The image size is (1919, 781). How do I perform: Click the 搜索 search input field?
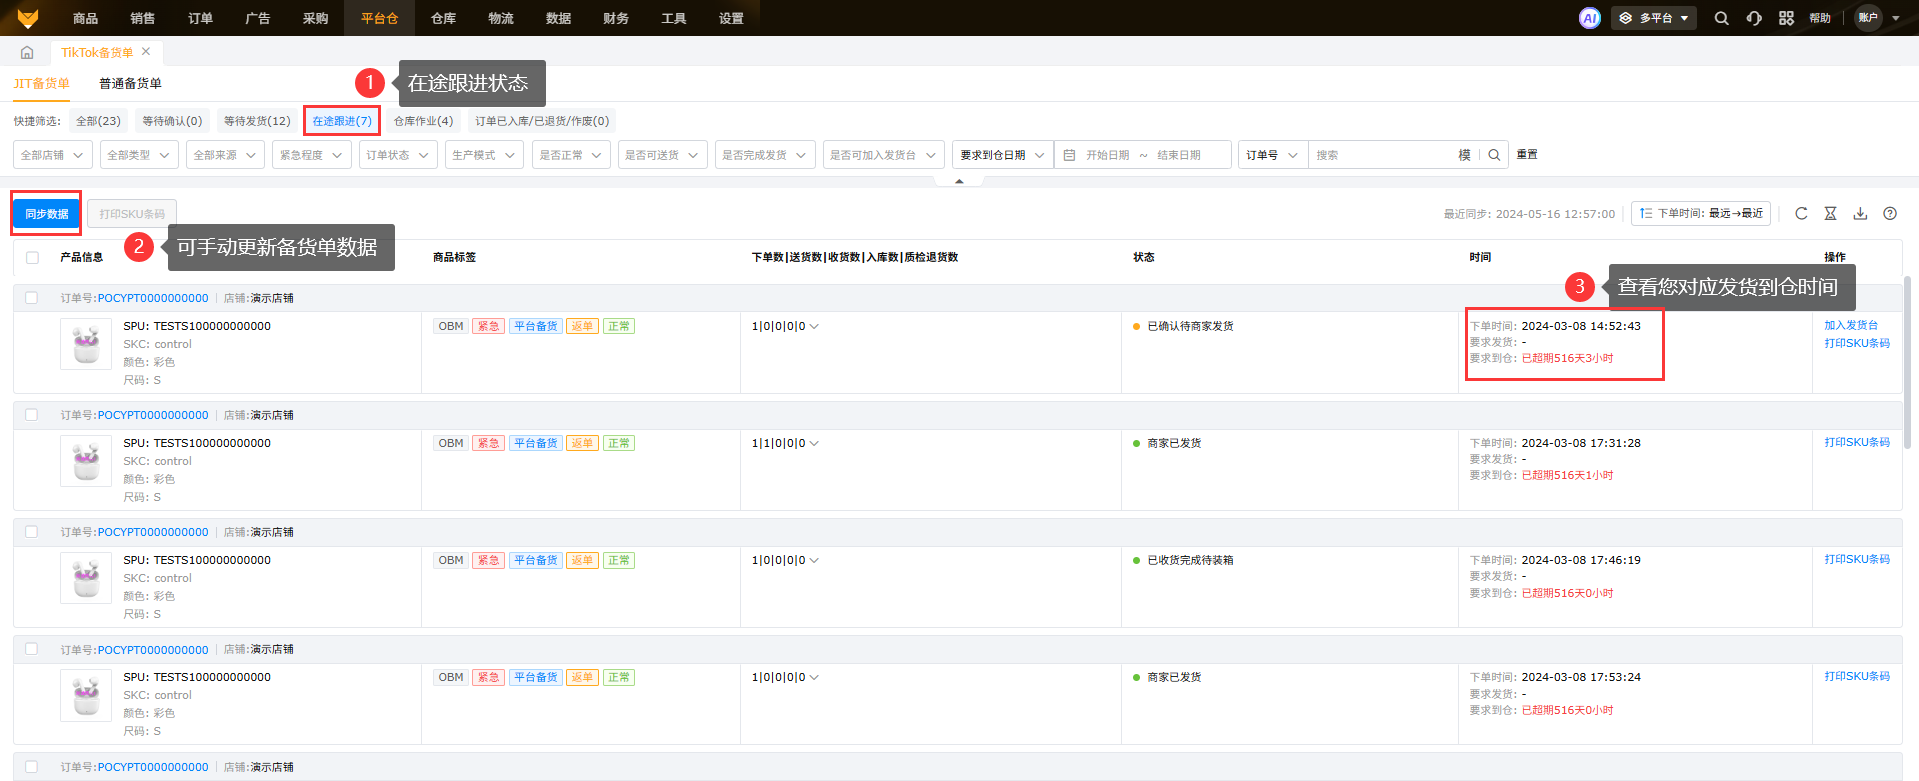tap(1382, 155)
